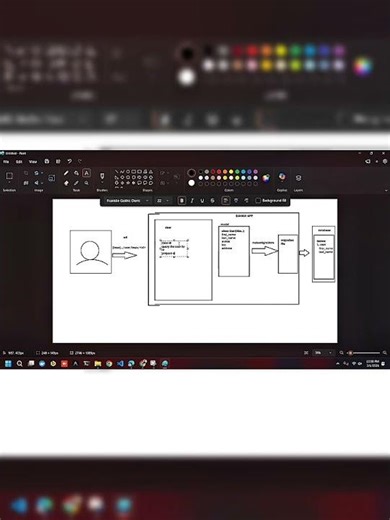Enable the Background fill checkbox
Image resolution: width=390 pixels, height=520 pixels.
click(258, 201)
